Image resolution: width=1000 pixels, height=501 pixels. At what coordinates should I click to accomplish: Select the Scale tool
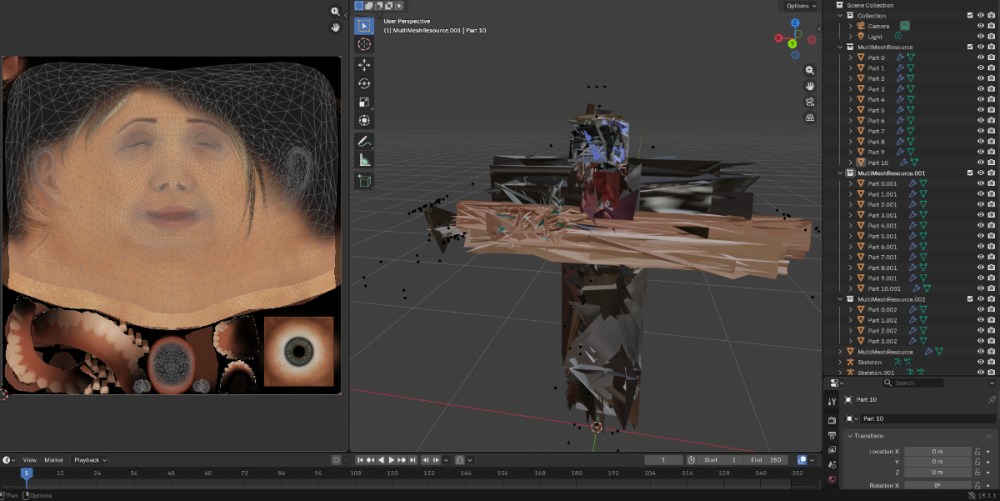pos(364,102)
